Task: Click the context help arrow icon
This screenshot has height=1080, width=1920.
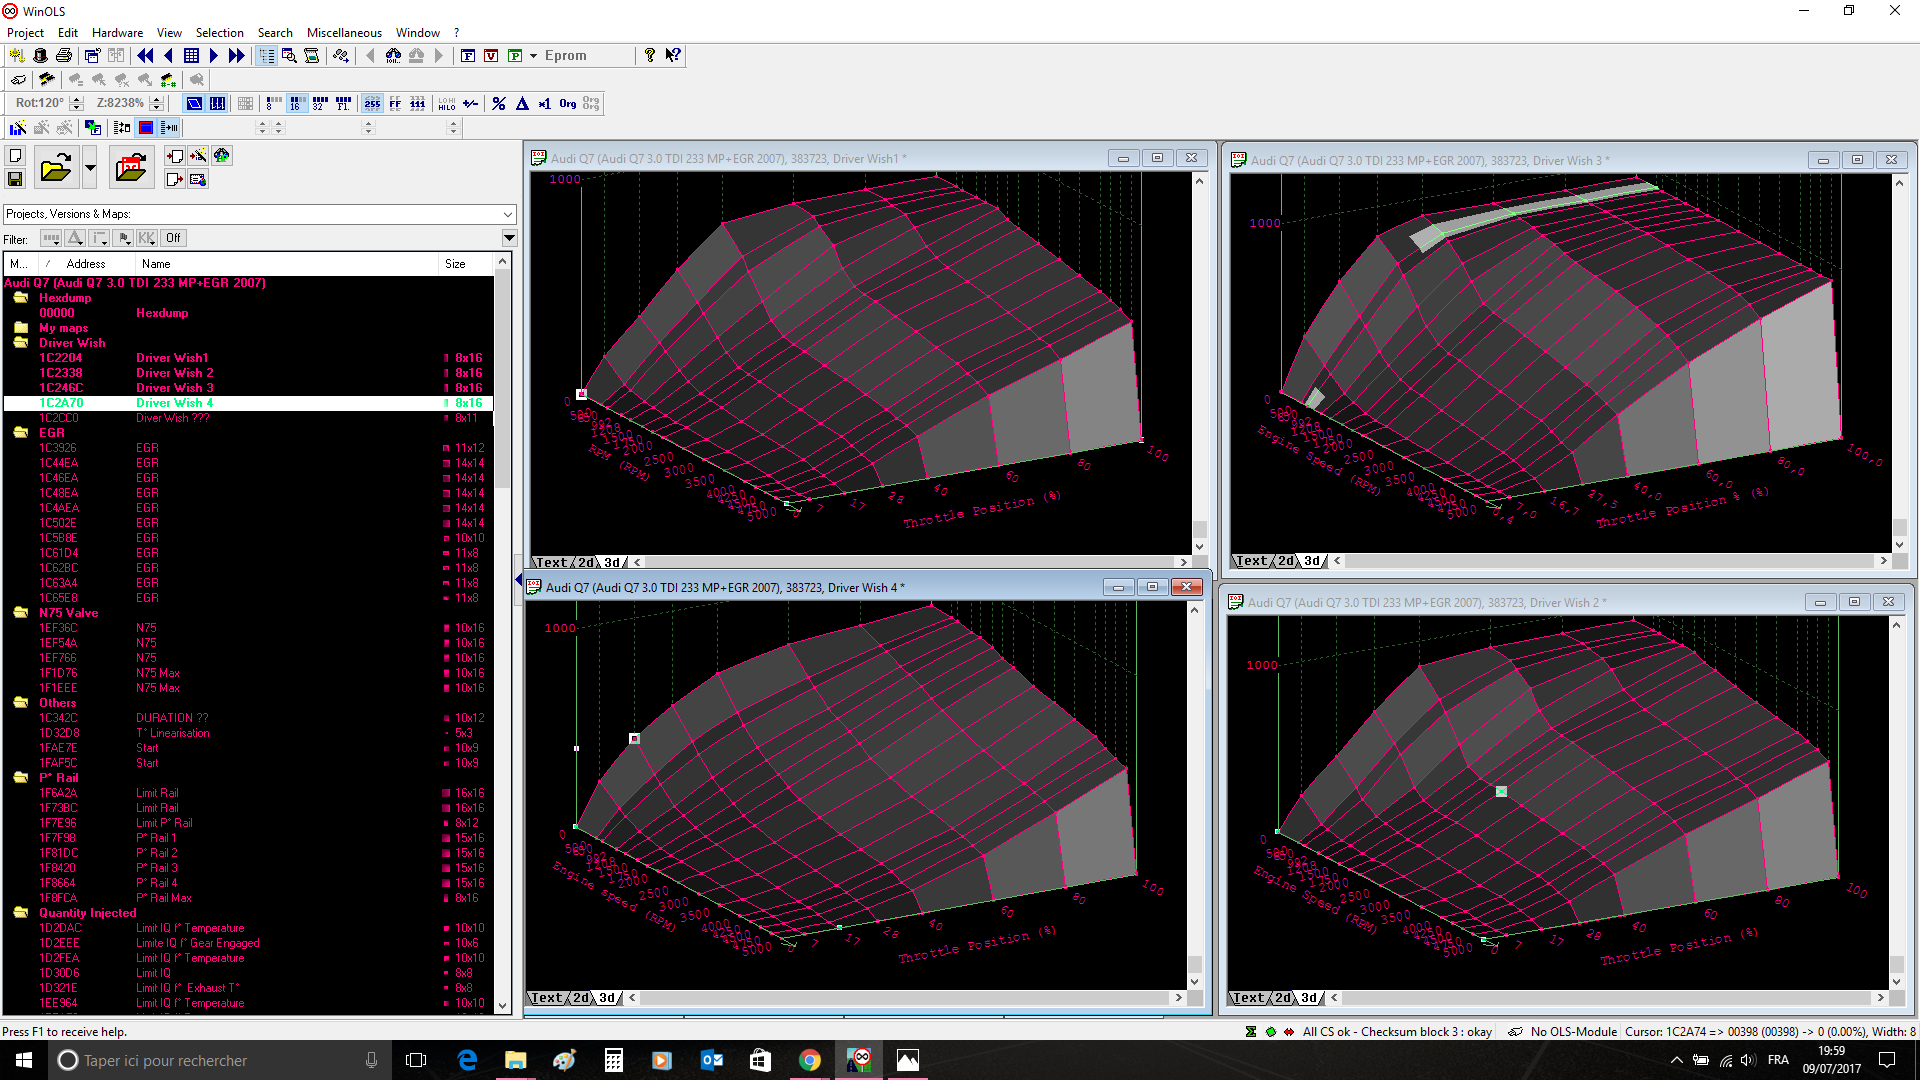Action: [673, 56]
